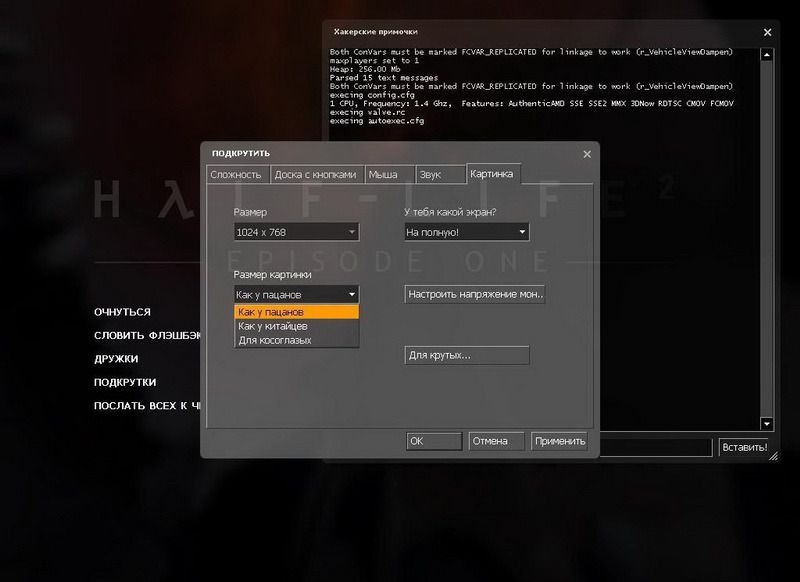Click console scrollbar down arrow

(x=766, y=423)
